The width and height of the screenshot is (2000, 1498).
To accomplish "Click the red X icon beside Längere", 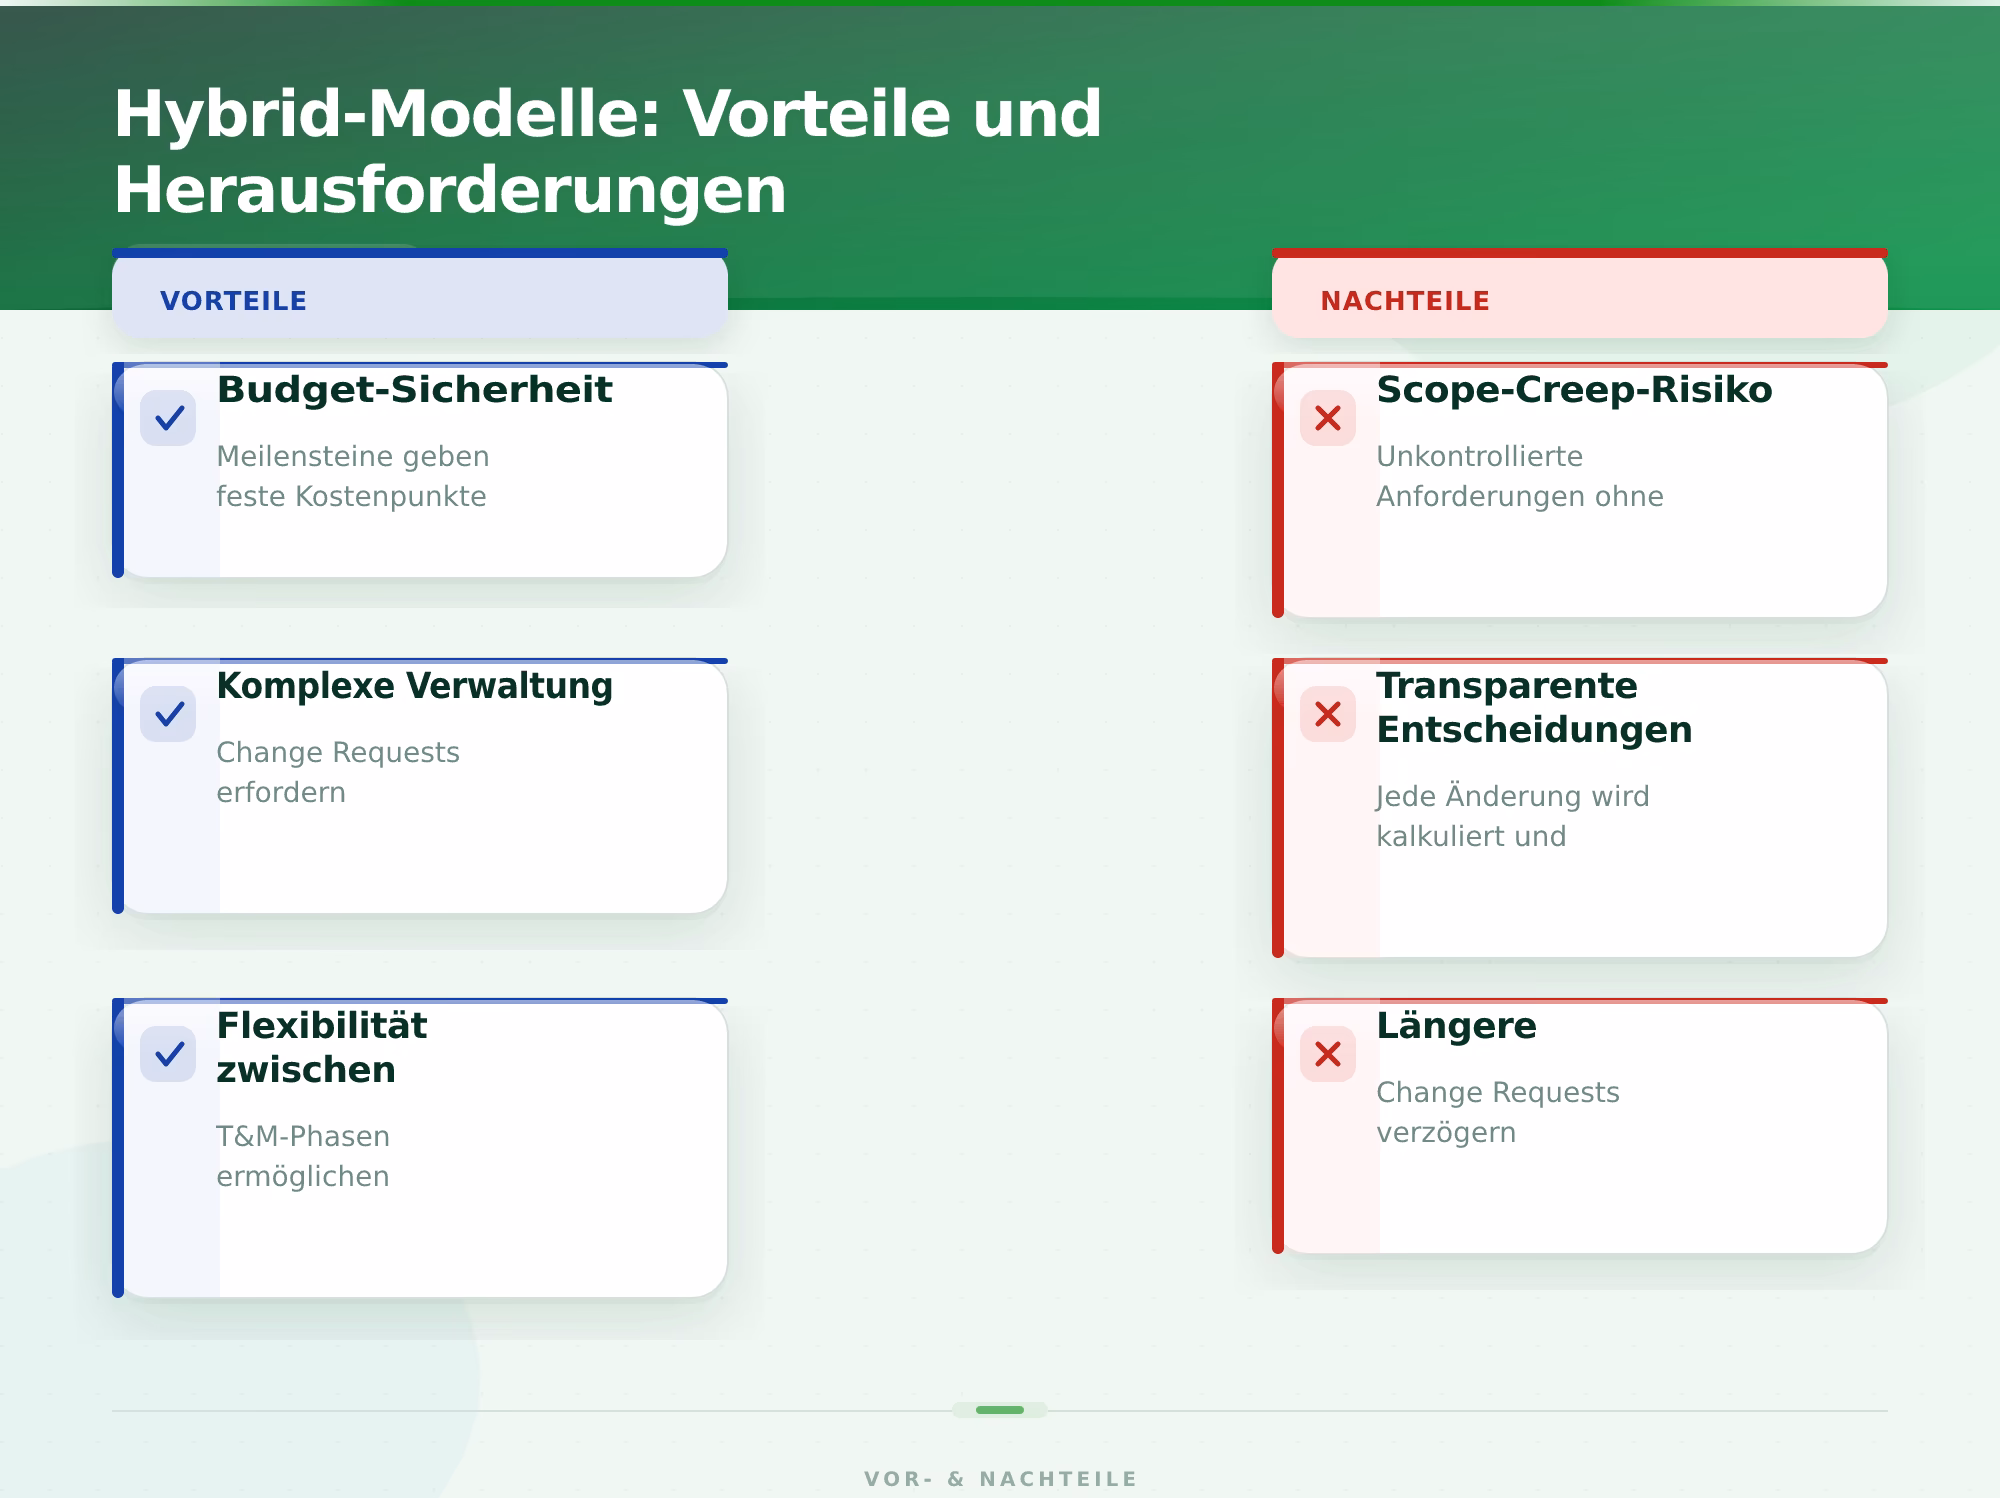I will click(x=1328, y=1054).
